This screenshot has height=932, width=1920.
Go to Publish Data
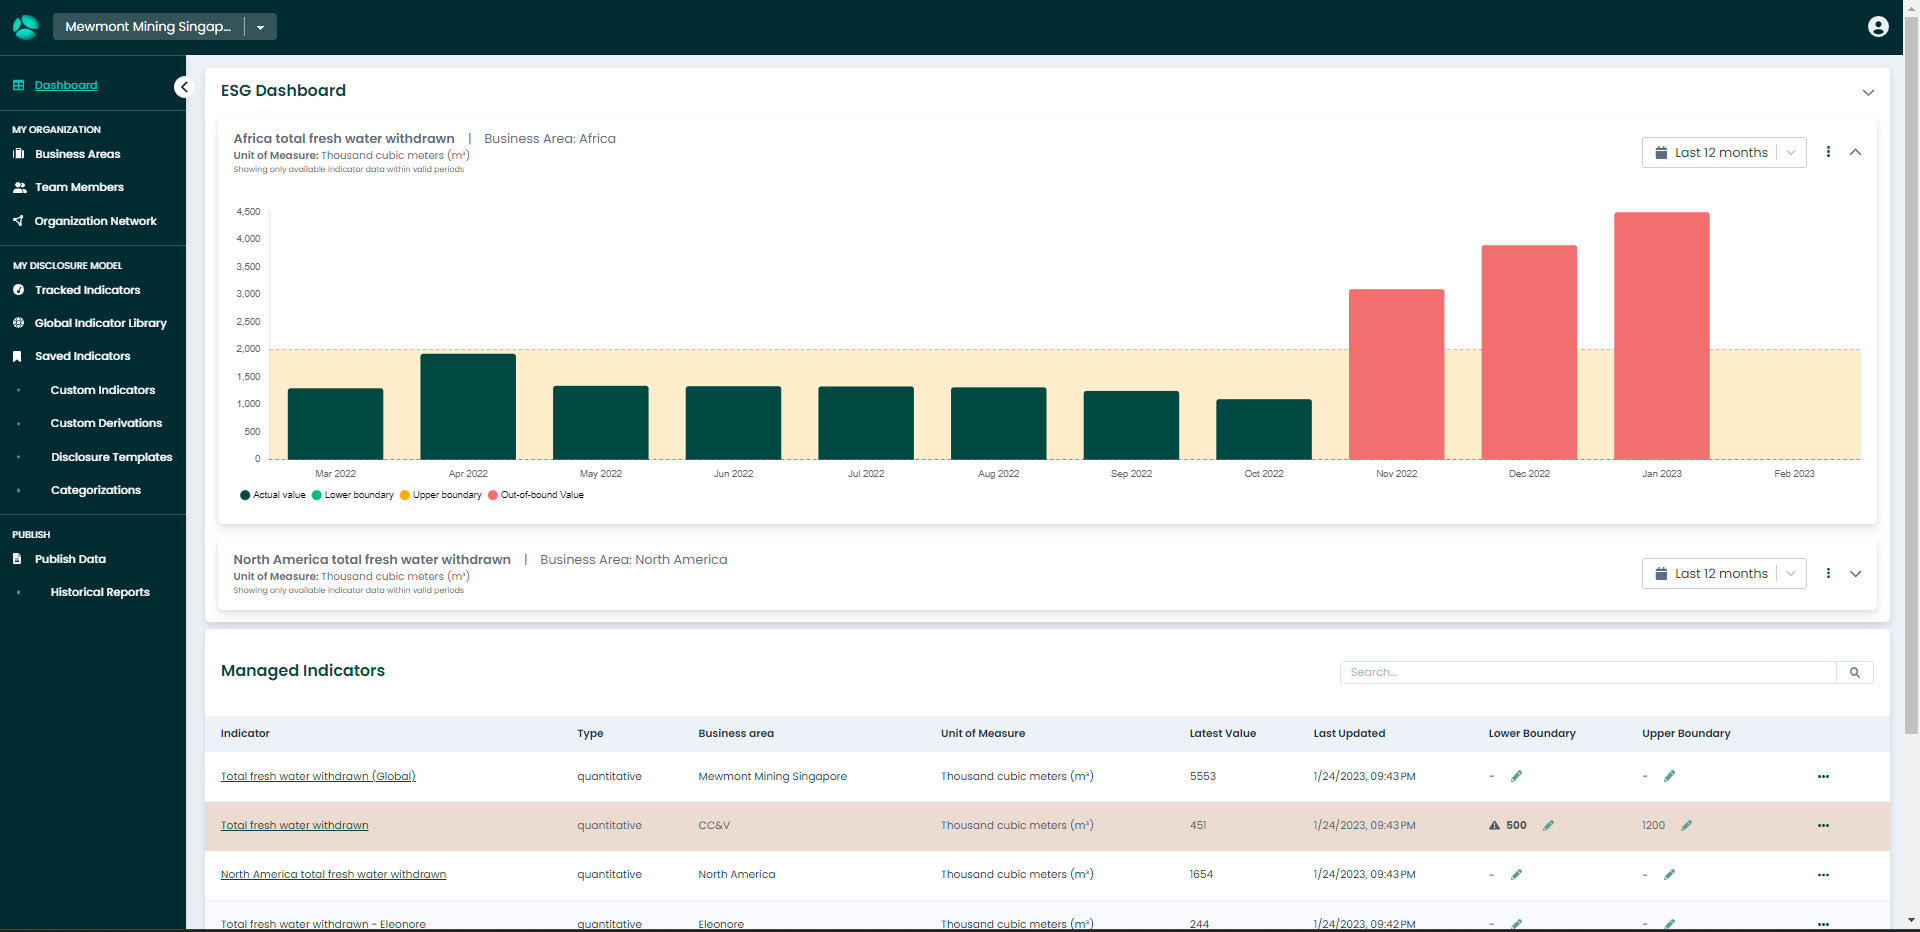click(71, 558)
